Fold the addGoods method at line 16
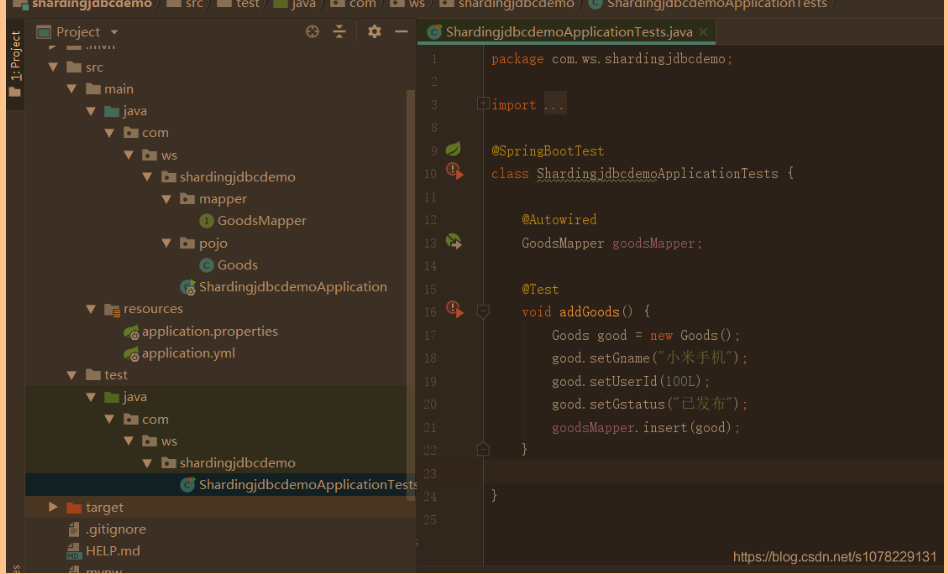948x574 pixels. tap(482, 311)
